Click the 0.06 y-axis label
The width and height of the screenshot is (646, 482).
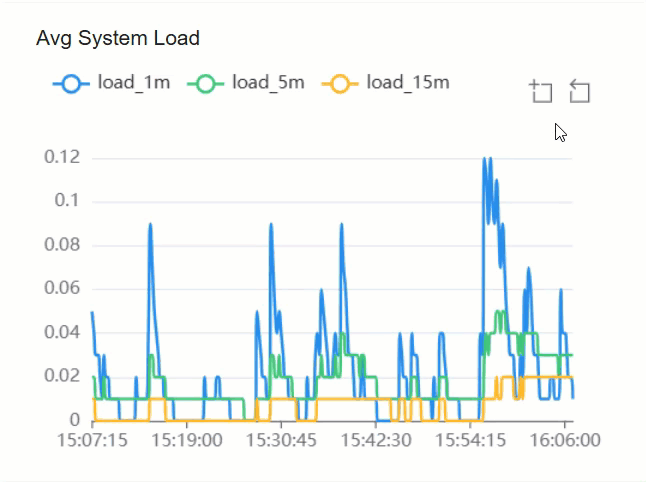click(61, 289)
